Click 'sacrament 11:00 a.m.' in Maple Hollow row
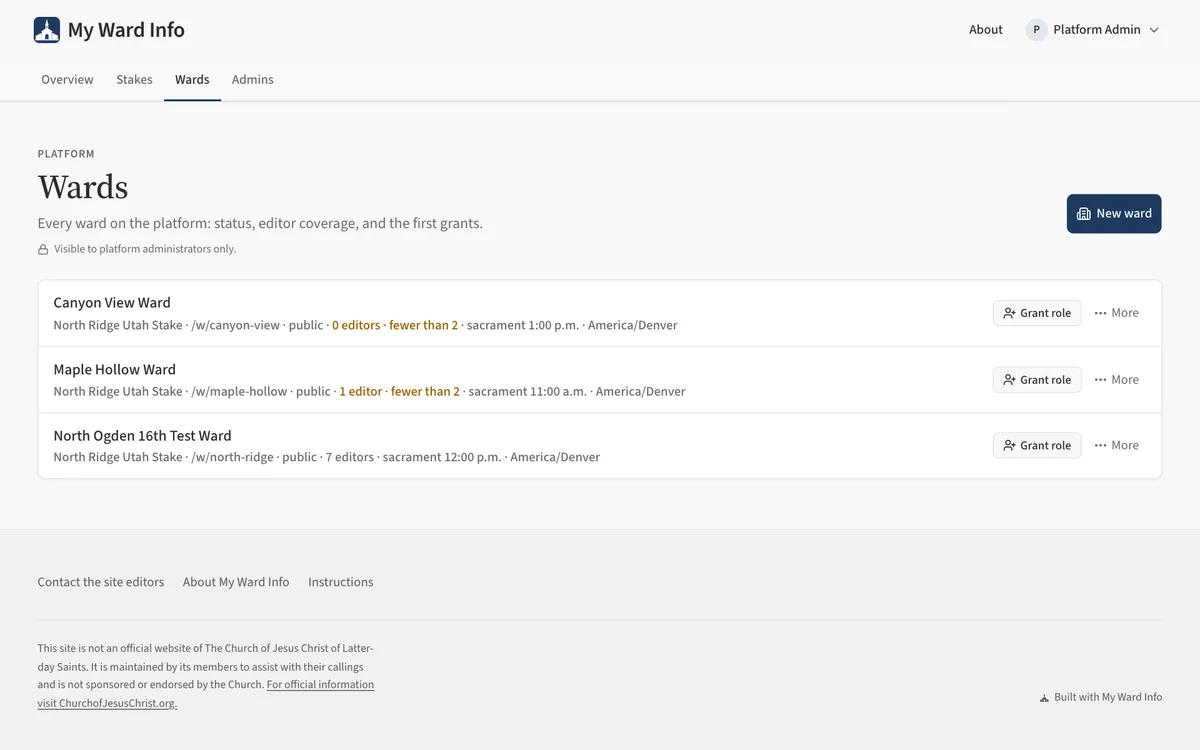 528,392
